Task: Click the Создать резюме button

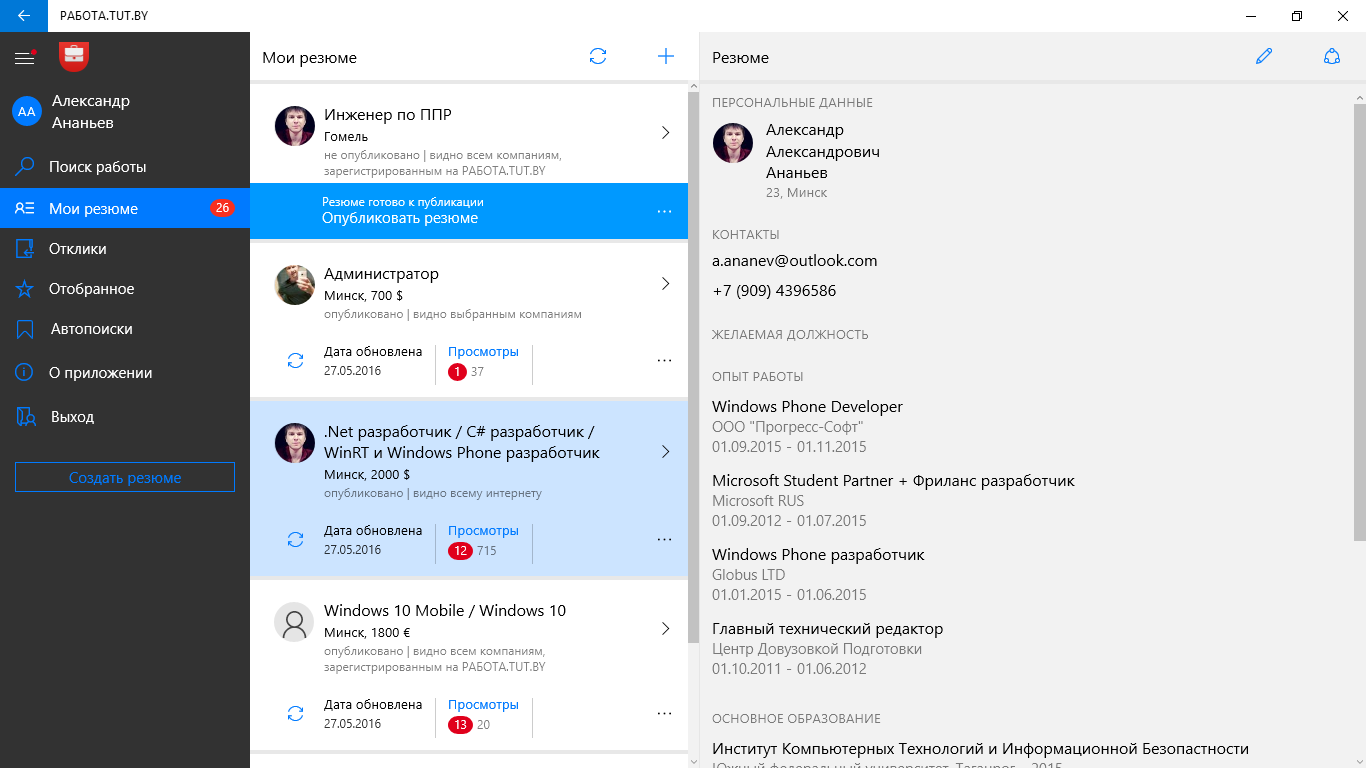Action: coord(125,477)
